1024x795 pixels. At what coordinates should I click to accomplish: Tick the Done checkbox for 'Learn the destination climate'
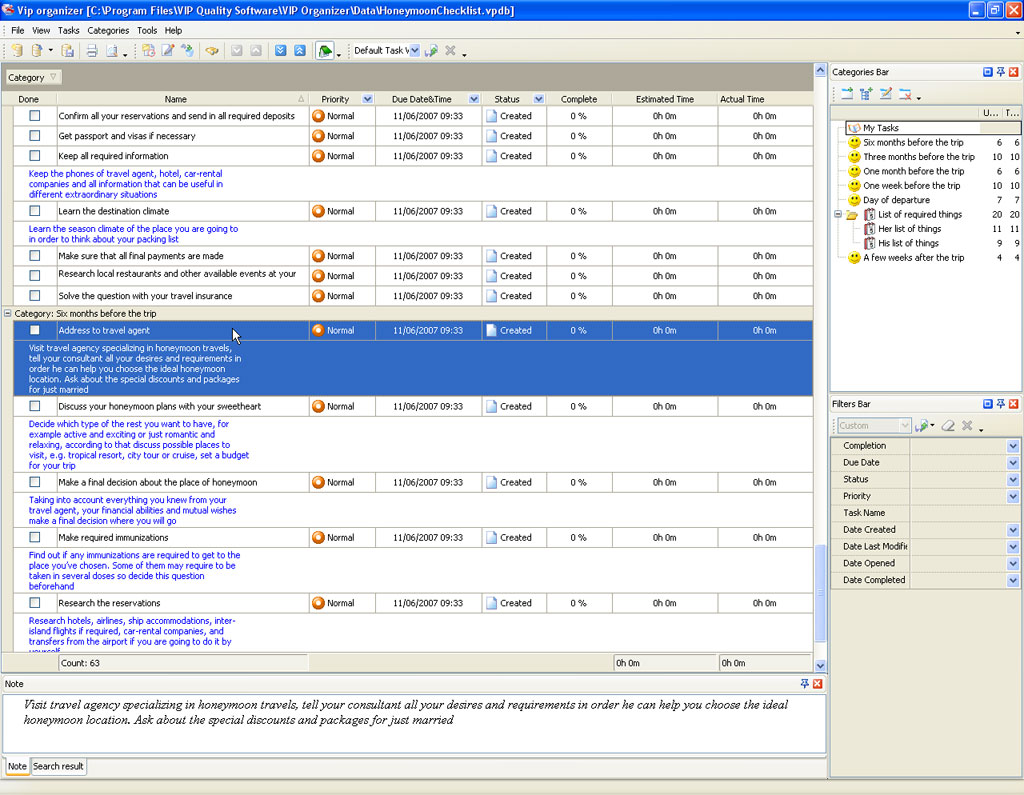click(x=35, y=211)
